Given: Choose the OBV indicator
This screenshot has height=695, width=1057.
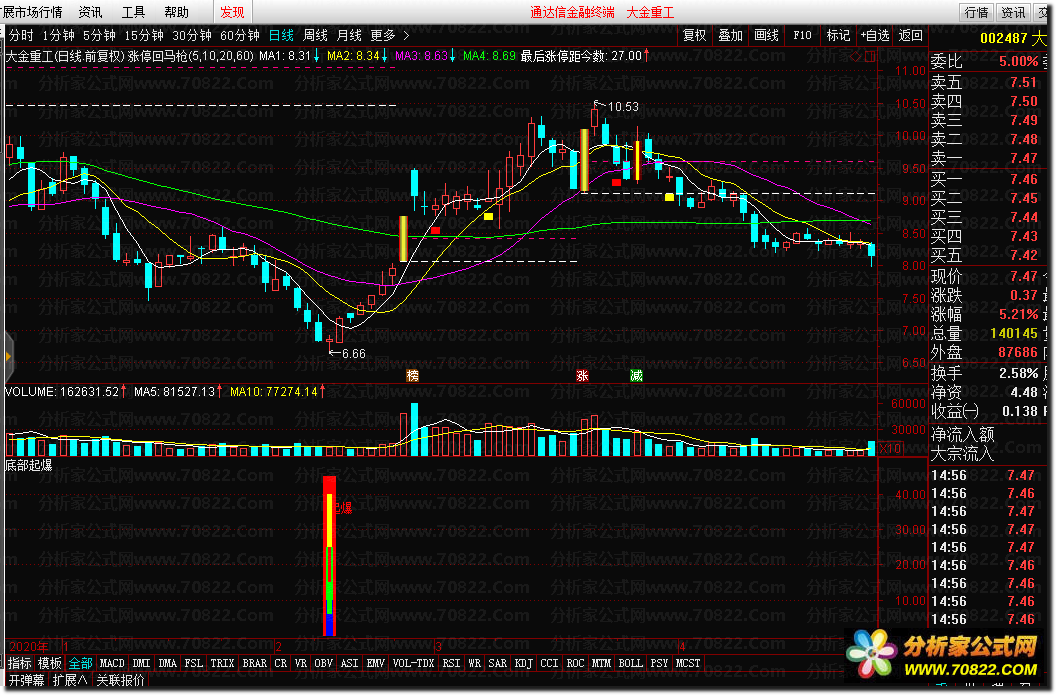Looking at the screenshot, I should coord(324,663).
